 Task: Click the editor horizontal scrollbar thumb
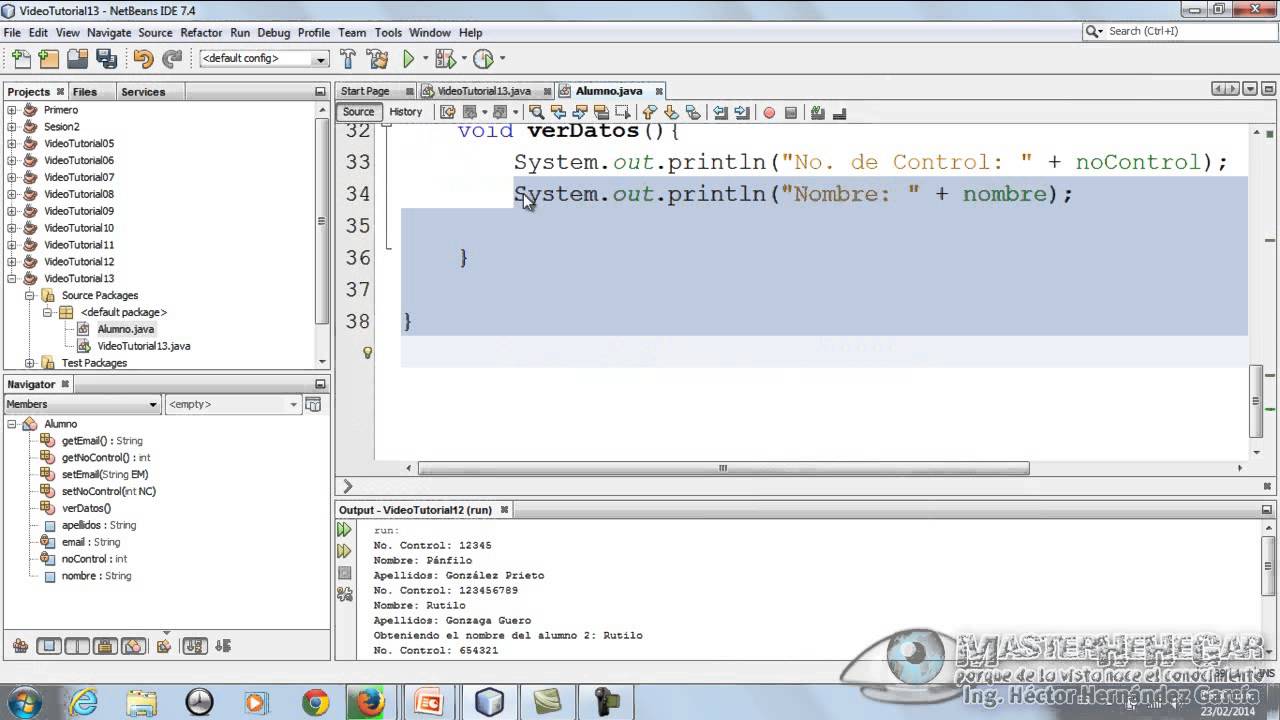tap(723, 468)
